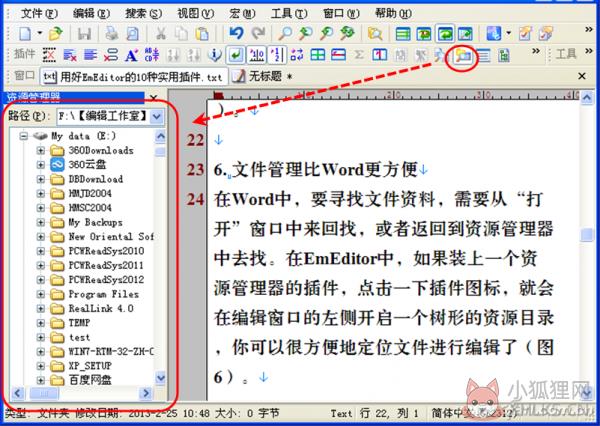Open the 工具(T) menu
The height and width of the screenshot is (426, 600).
[289, 13]
